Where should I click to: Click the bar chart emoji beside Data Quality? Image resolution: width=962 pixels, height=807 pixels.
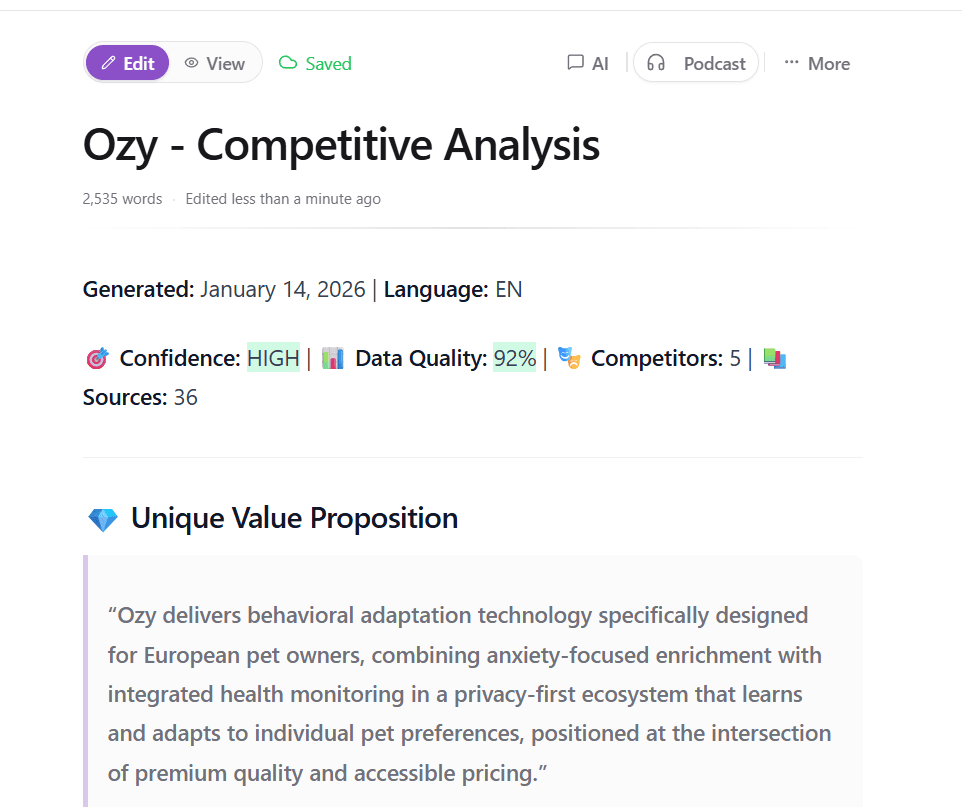pos(333,358)
